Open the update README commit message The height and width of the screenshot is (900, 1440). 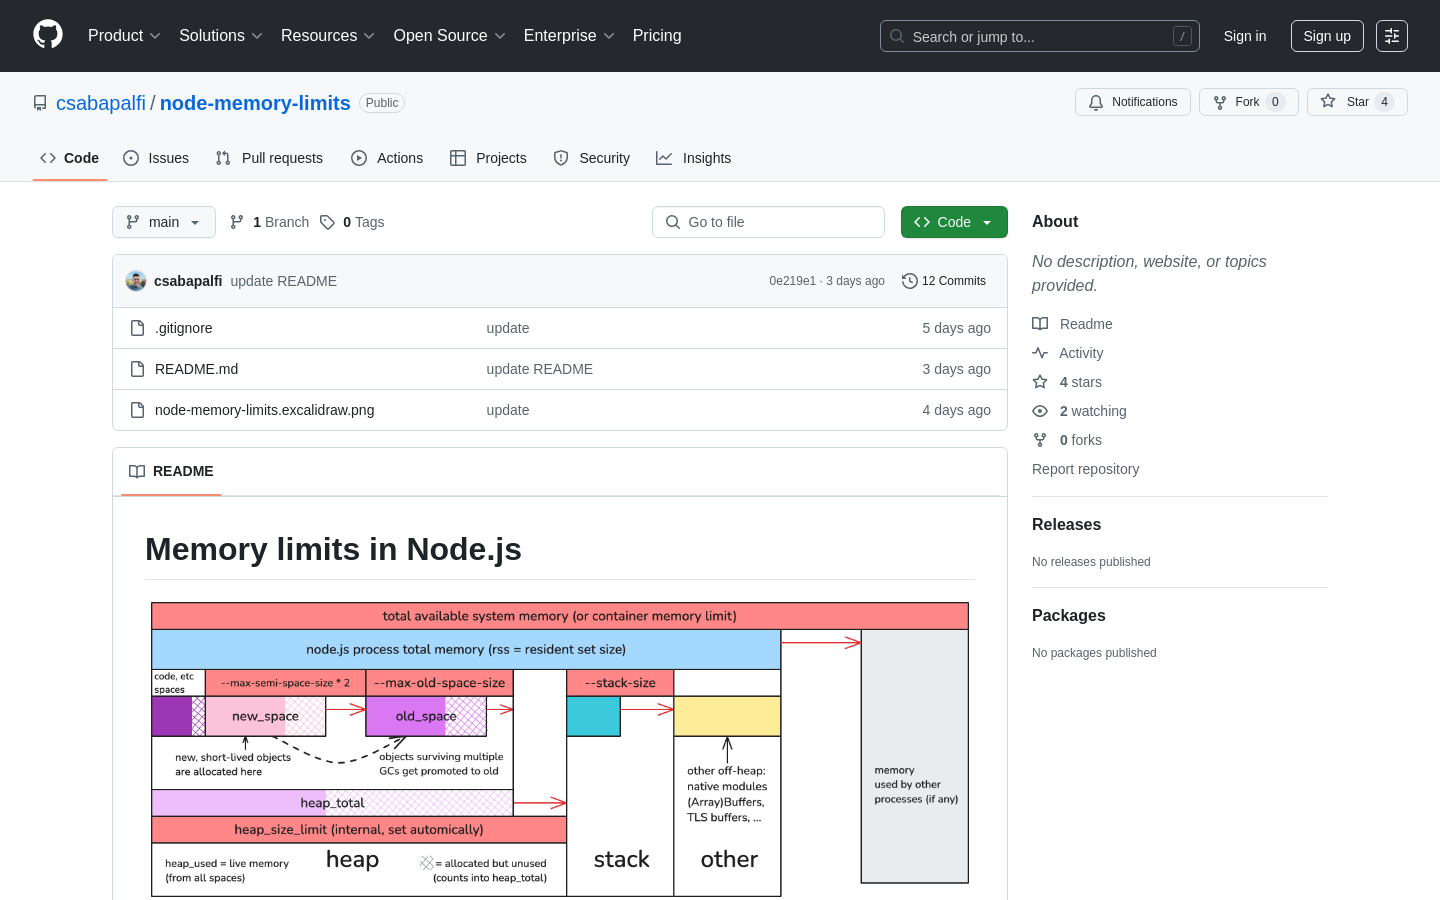click(x=284, y=281)
